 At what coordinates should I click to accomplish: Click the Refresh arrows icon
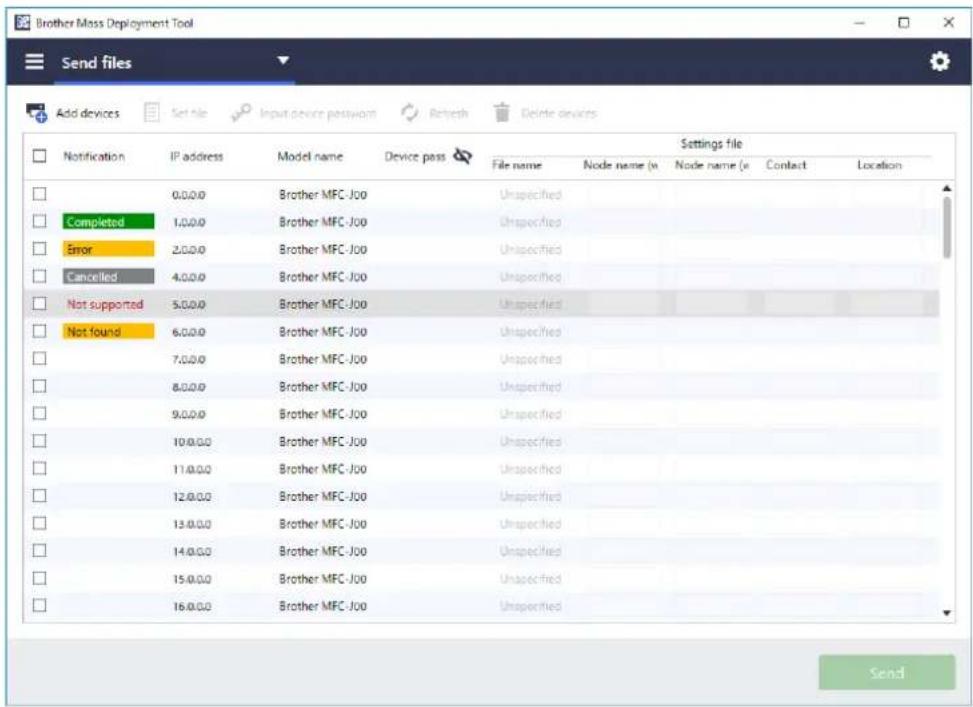click(x=410, y=112)
